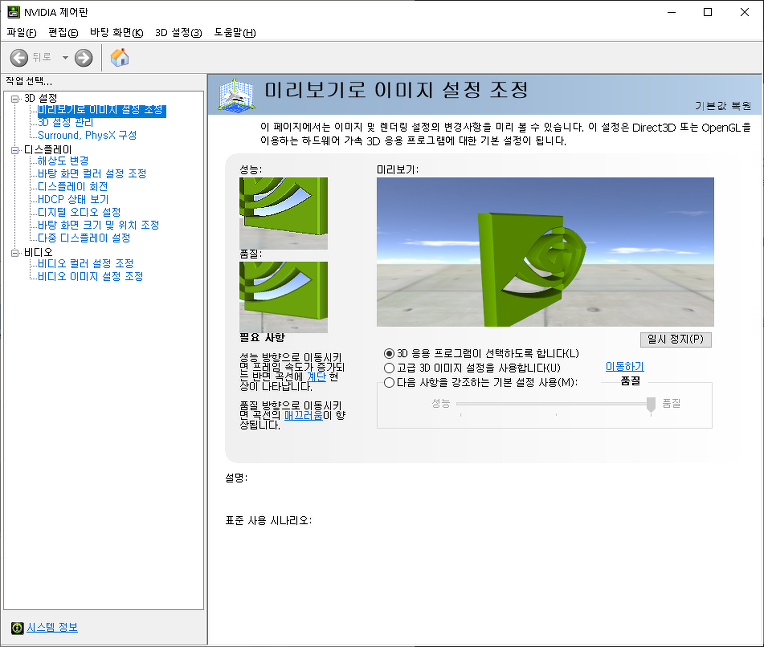The height and width of the screenshot is (647, 764).
Task: Select 3D 설정 관리 in the tree
Action: pyautogui.click(x=65, y=122)
